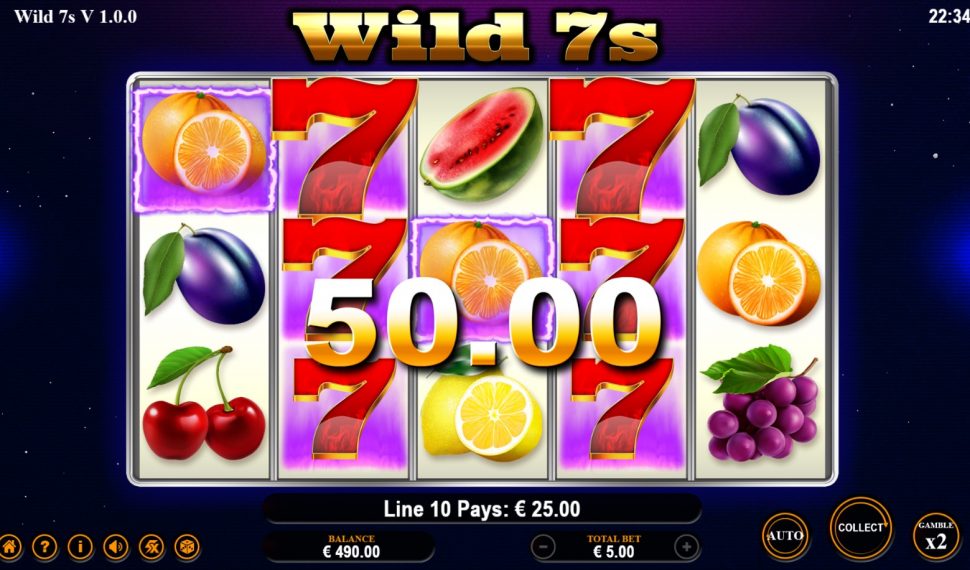Start AUTO spin mode

click(x=786, y=536)
